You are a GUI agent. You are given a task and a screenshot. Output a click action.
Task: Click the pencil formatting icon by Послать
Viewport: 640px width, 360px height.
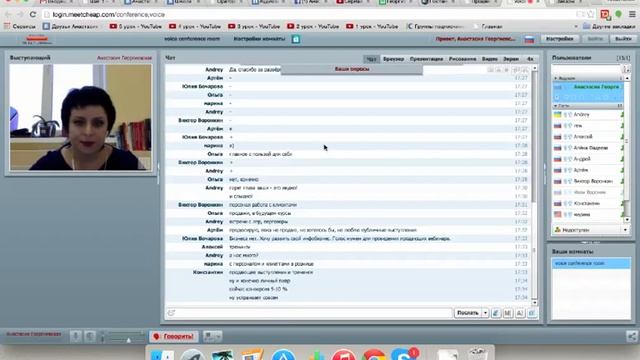[496, 313]
